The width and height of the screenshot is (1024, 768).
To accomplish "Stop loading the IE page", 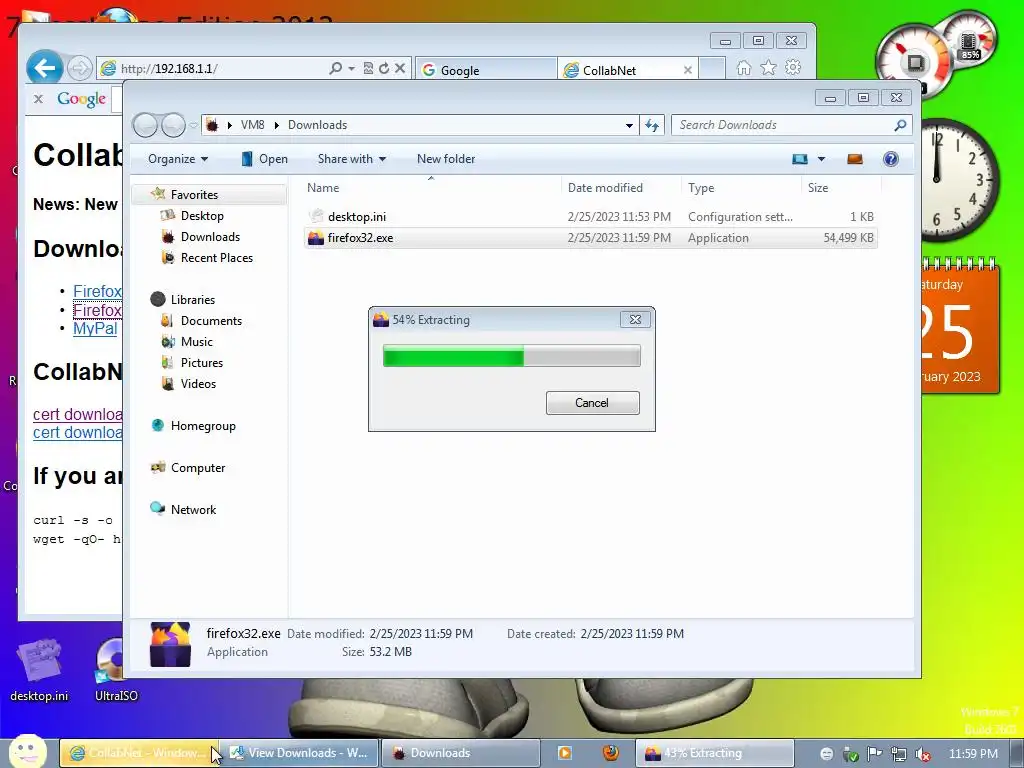I will (x=400, y=68).
